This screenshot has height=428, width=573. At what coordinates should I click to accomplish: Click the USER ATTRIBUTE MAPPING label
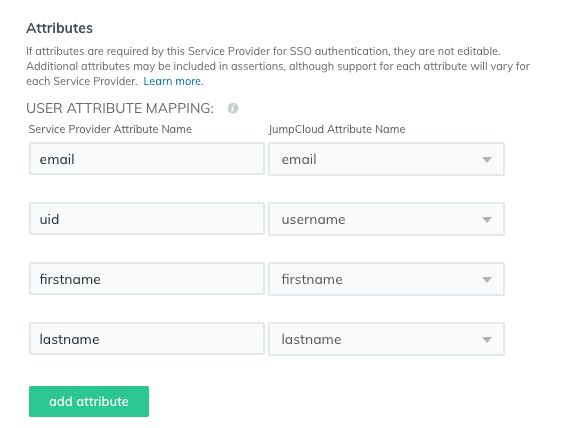pyautogui.click(x=120, y=108)
